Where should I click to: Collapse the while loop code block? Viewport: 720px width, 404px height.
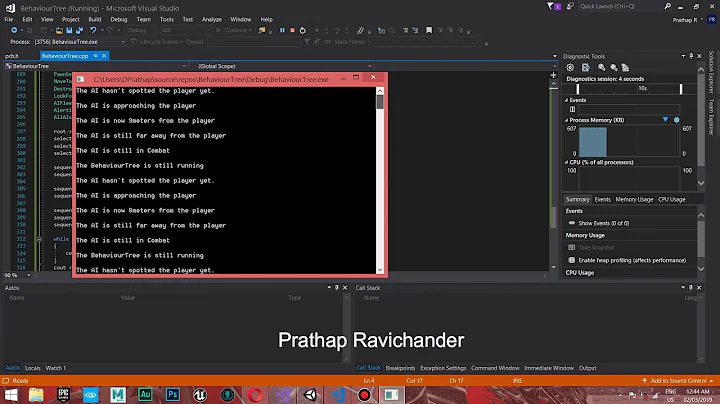39,239
